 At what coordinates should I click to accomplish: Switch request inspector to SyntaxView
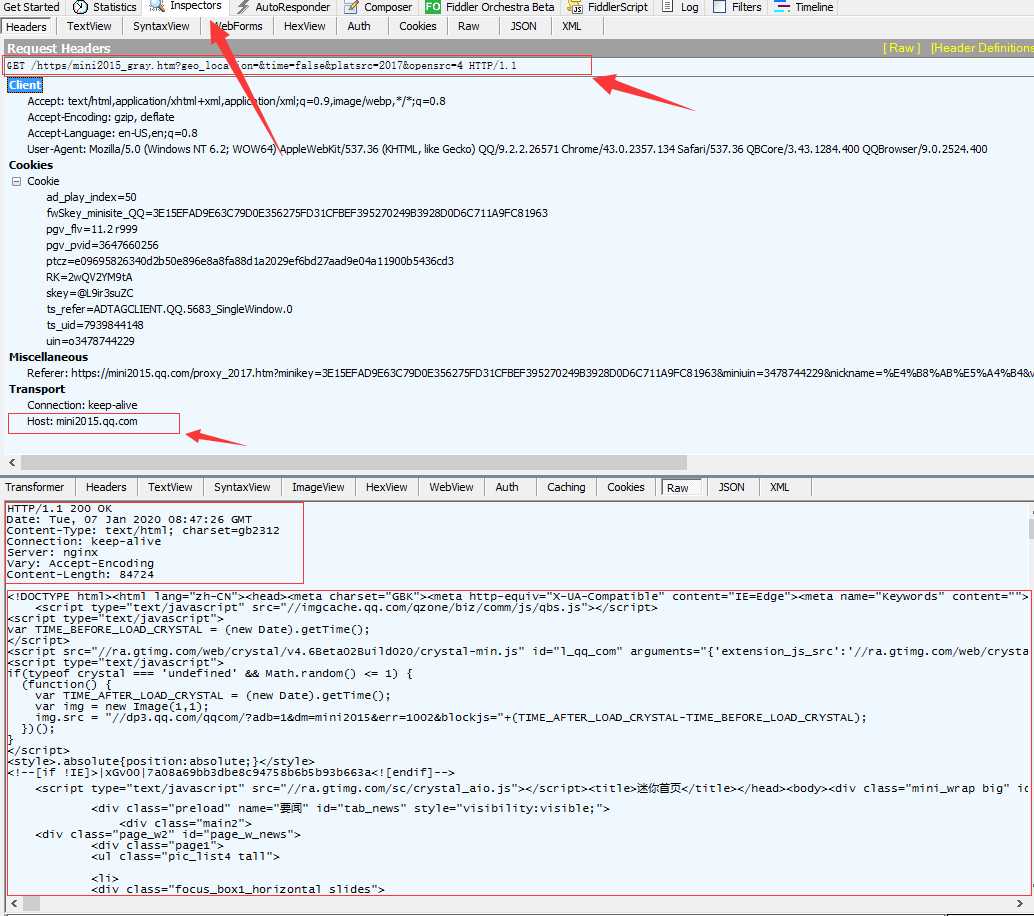[161, 26]
